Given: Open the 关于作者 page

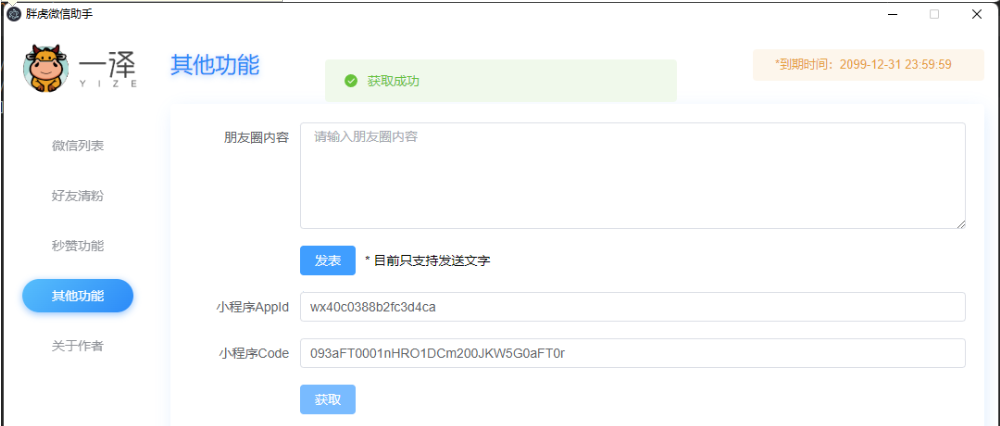Looking at the screenshot, I should pyautogui.click(x=77, y=346).
